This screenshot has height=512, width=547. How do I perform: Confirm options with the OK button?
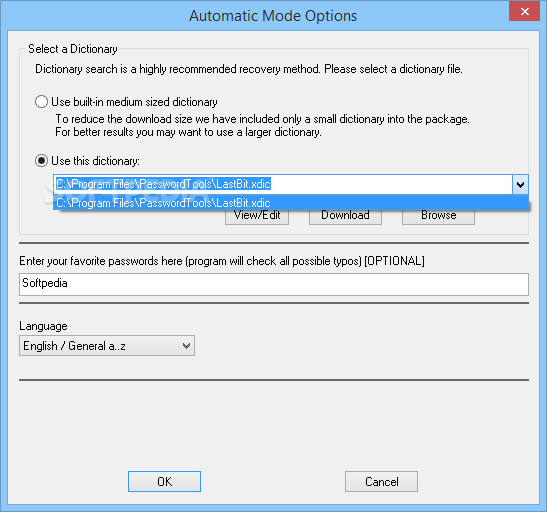click(x=164, y=481)
